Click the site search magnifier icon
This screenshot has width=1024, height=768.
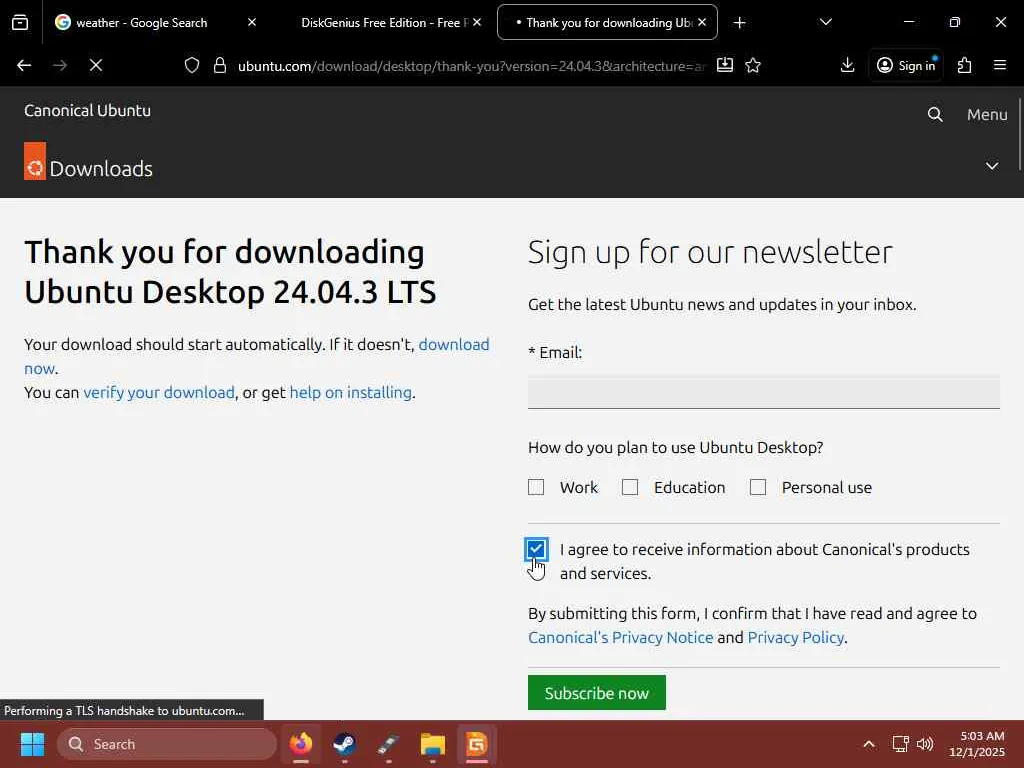[x=935, y=115]
